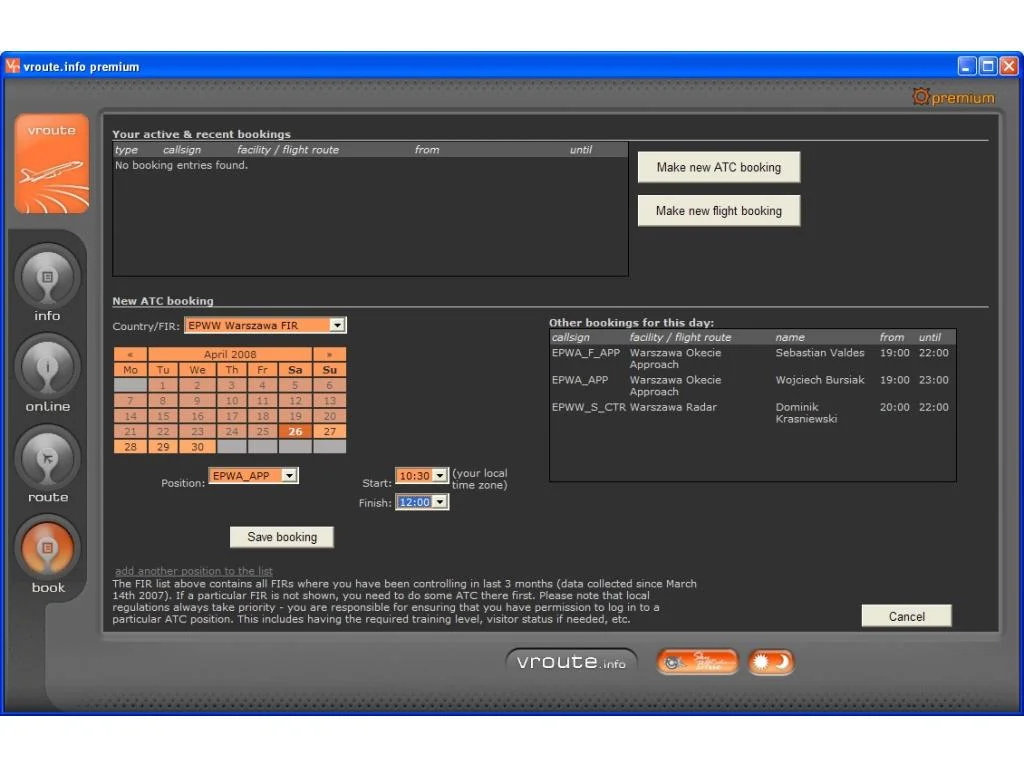Viewport: 1024px width, 768px height.
Task: Click the vroute app icon in title bar
Action: 12,66
